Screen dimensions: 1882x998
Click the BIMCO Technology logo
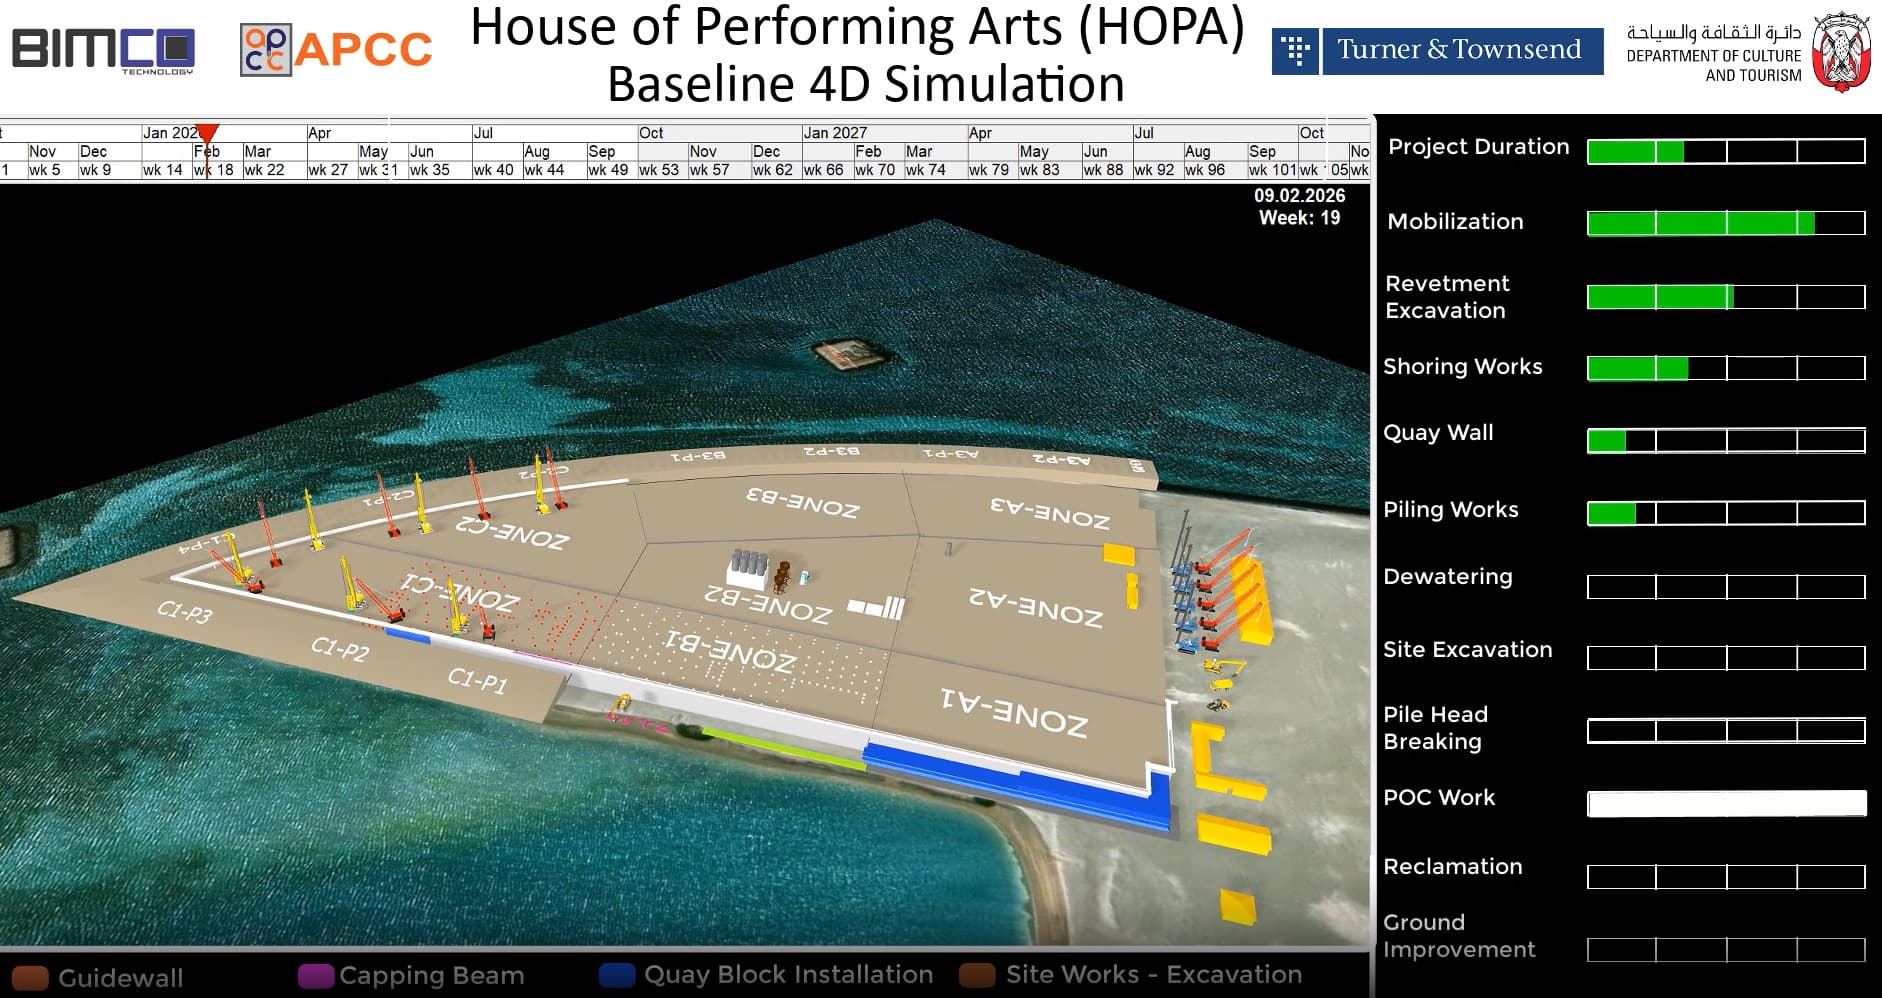(x=103, y=50)
